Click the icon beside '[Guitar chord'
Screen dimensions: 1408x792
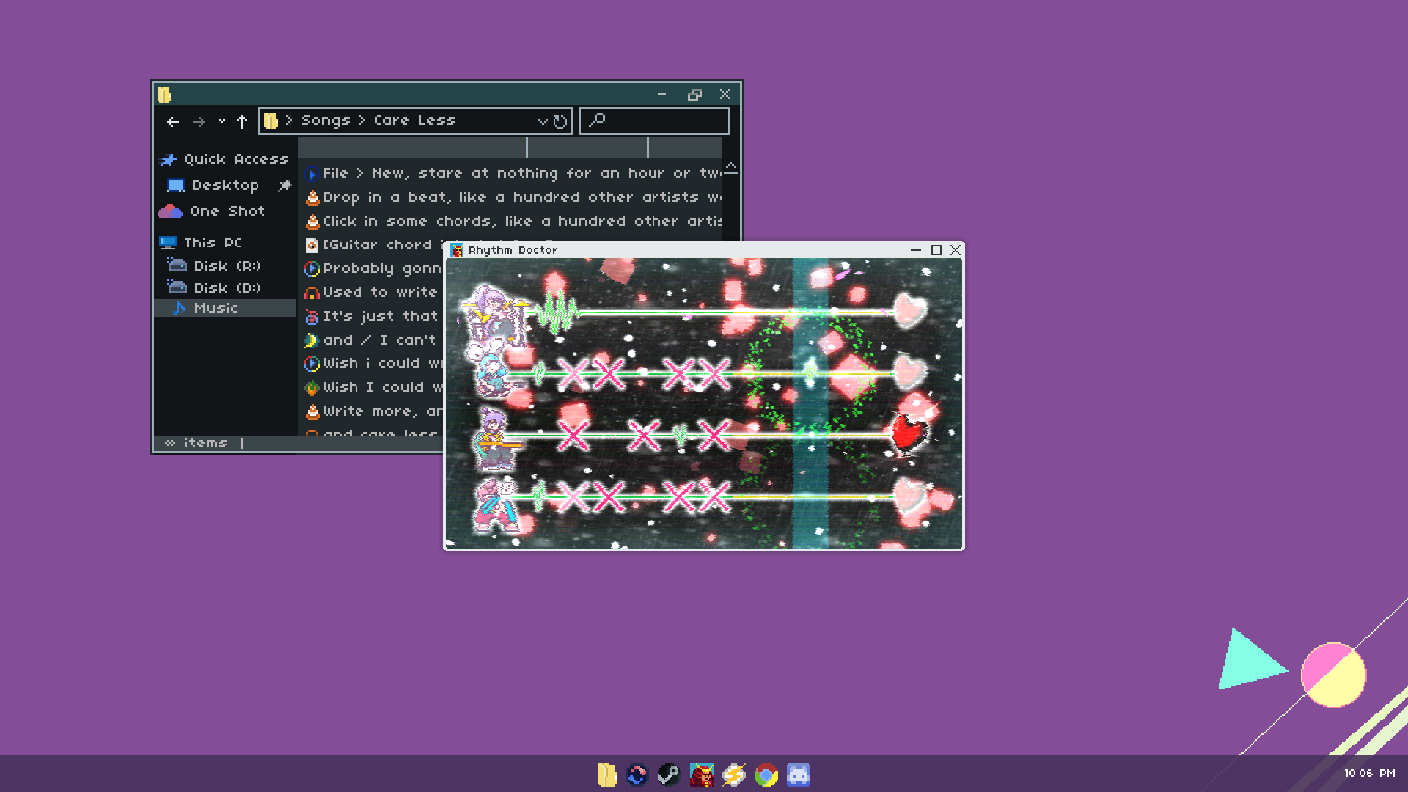click(x=312, y=245)
